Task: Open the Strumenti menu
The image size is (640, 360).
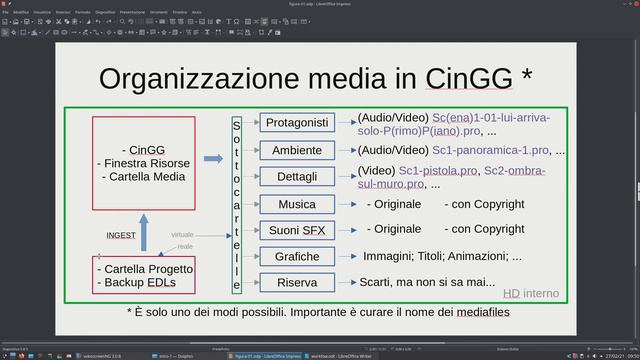Action: click(158, 12)
